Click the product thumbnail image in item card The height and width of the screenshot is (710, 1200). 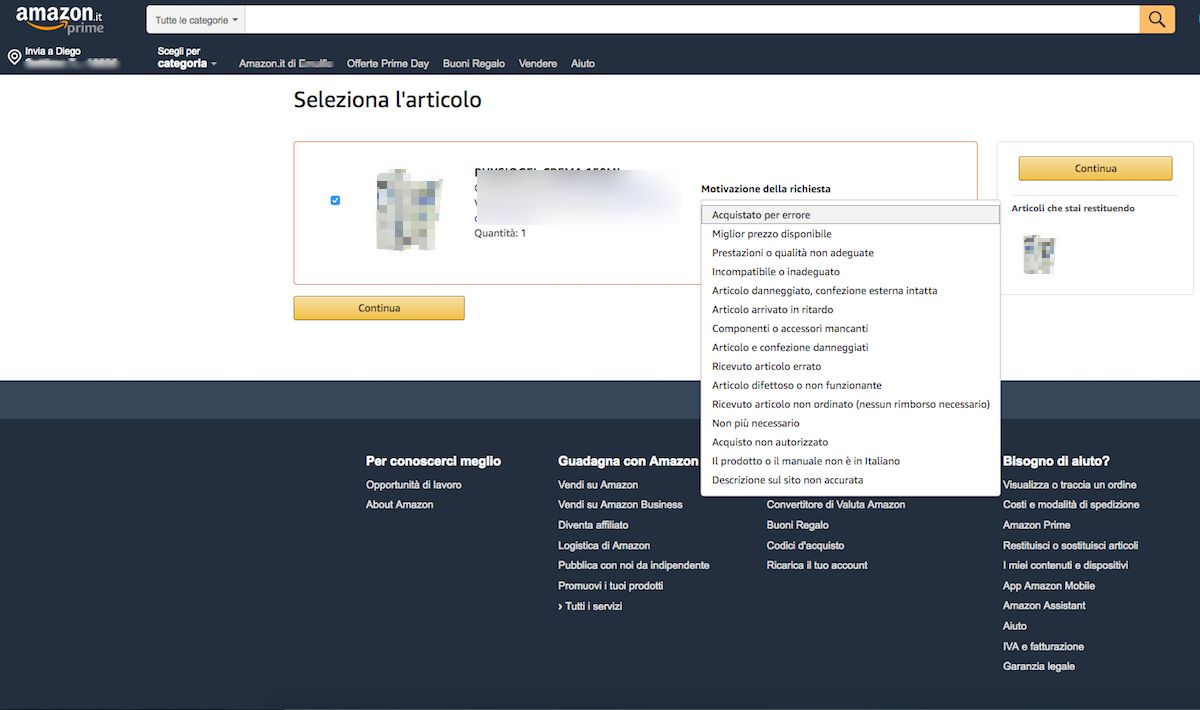pos(408,210)
